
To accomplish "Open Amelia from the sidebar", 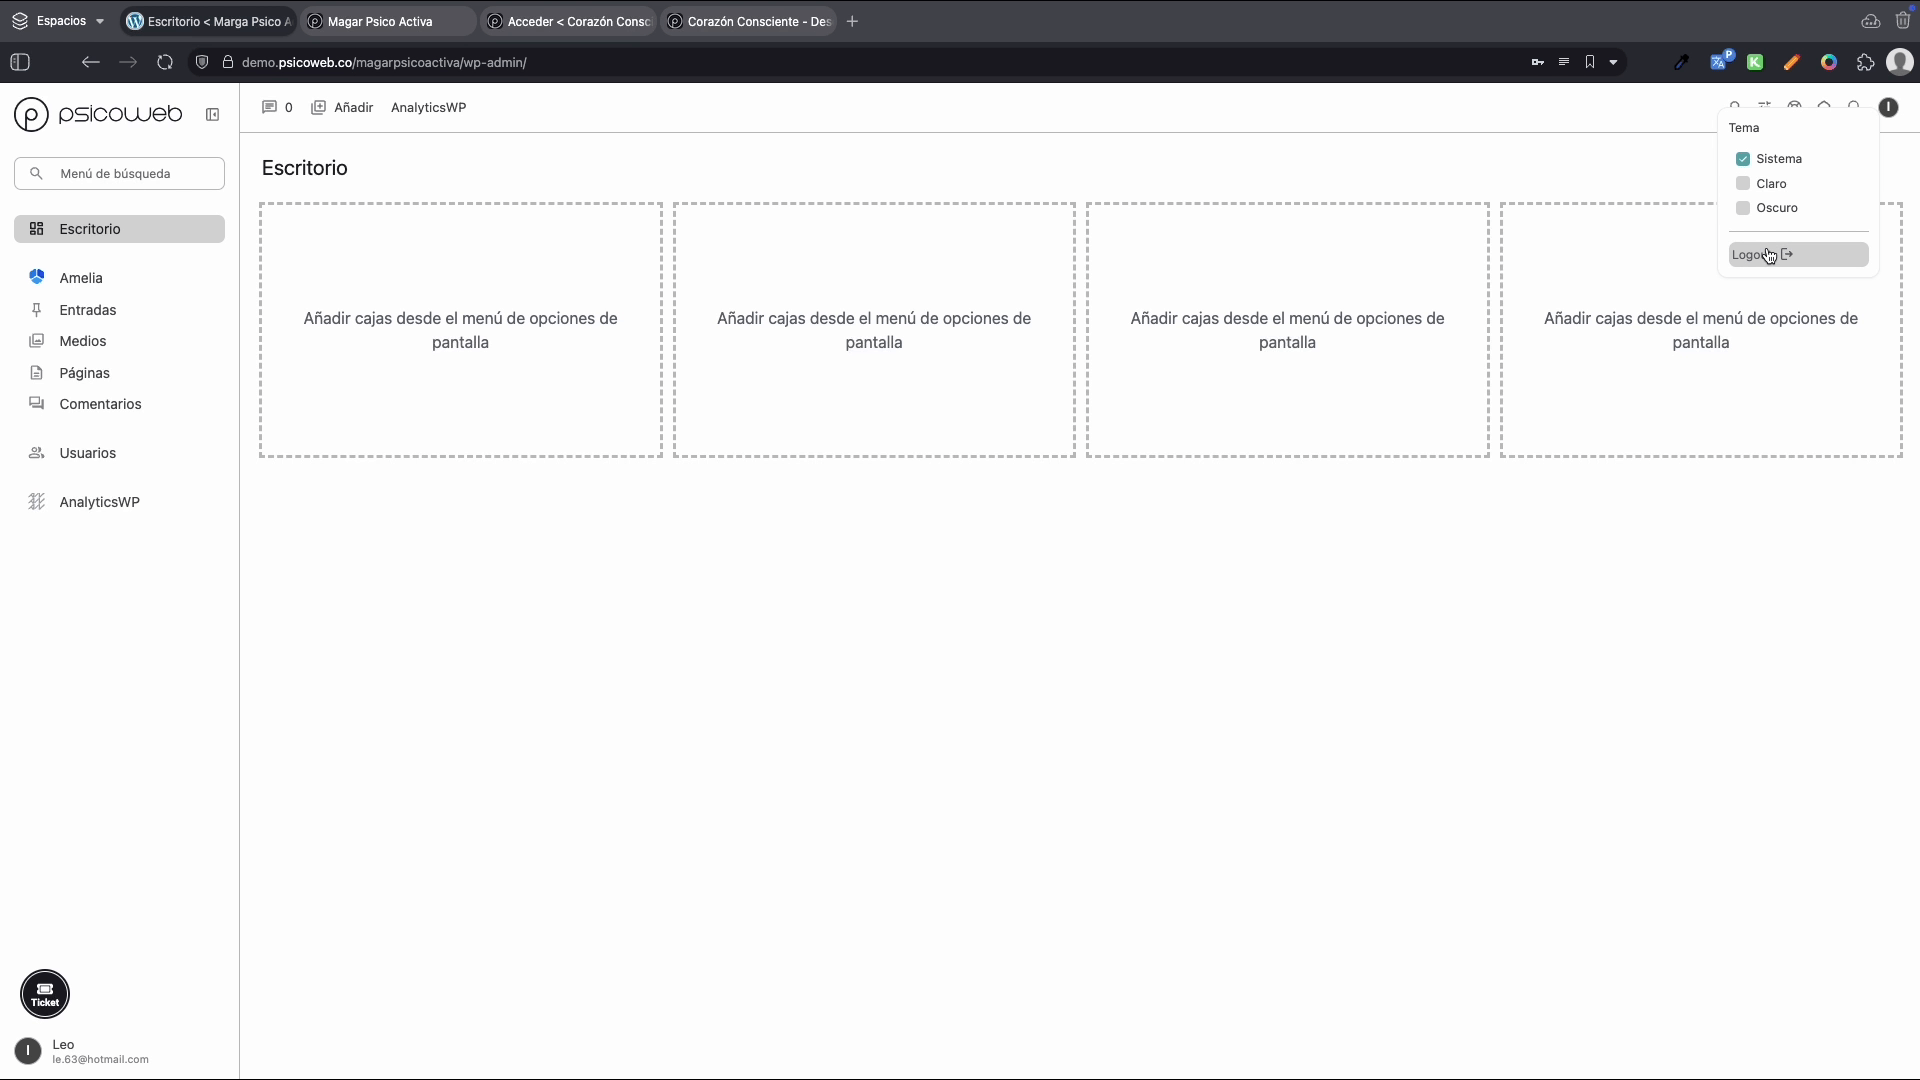I will [x=80, y=278].
